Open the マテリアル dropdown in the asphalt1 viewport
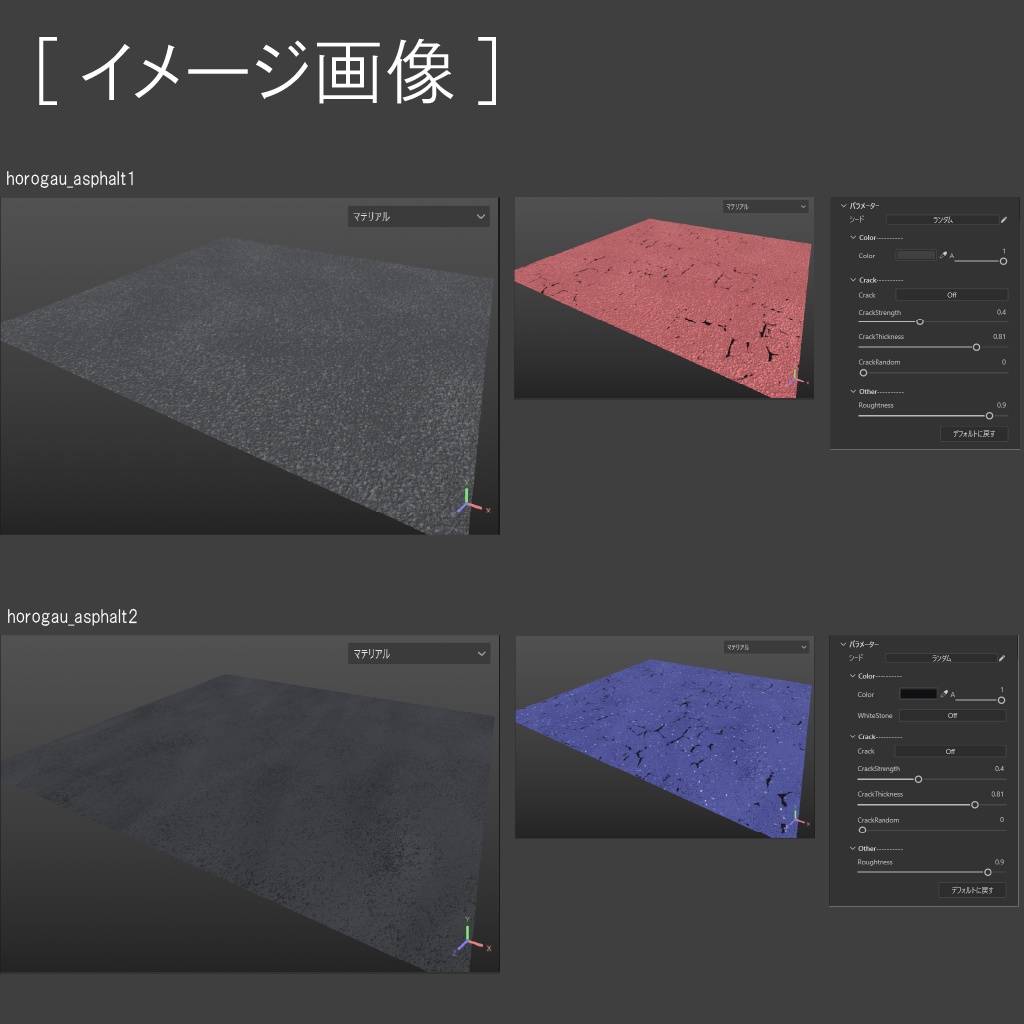 click(x=419, y=216)
